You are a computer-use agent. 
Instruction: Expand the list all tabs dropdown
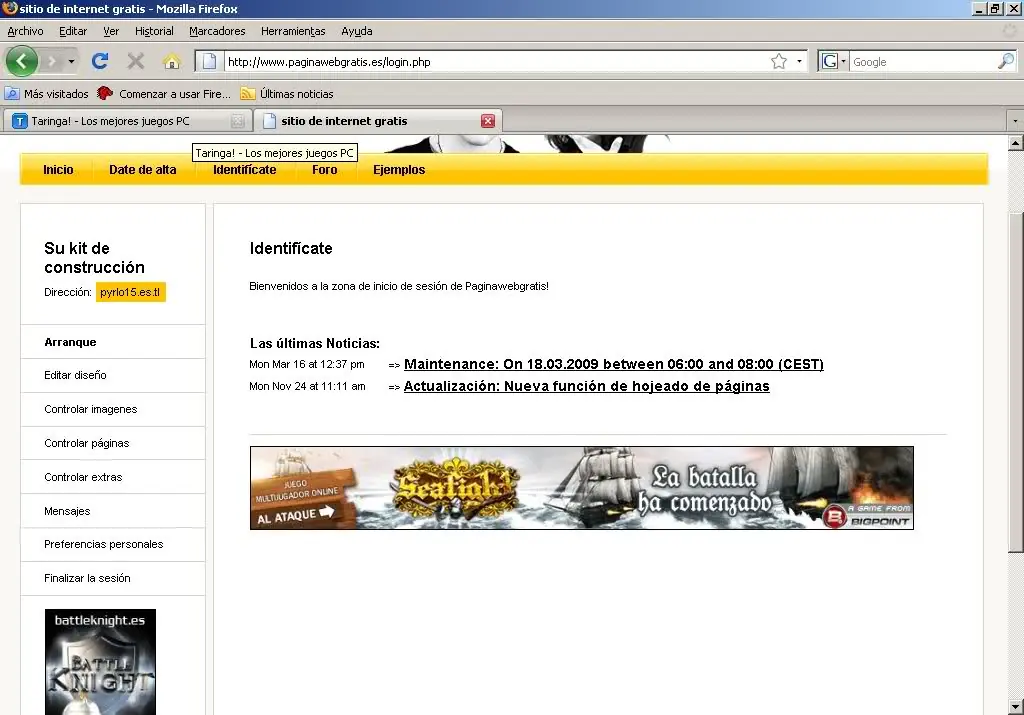1015,121
